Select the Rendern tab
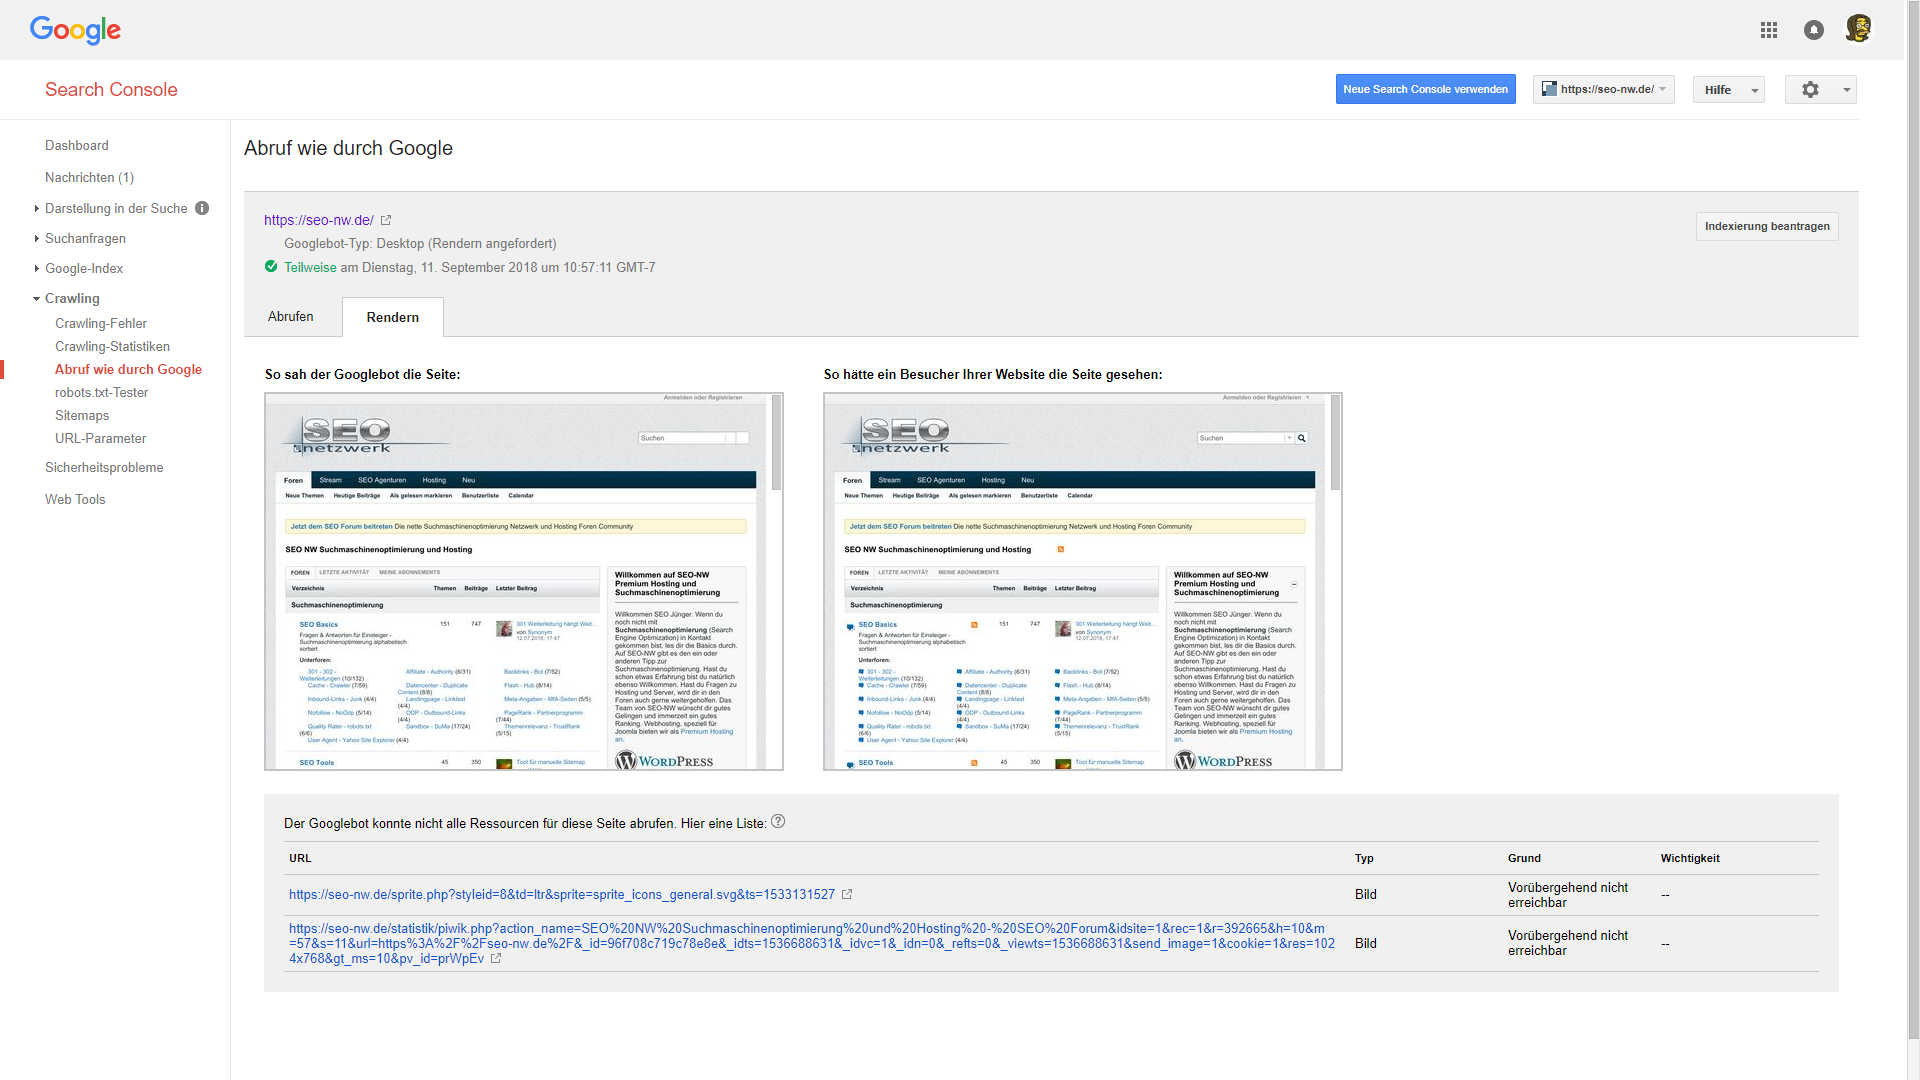 (393, 317)
